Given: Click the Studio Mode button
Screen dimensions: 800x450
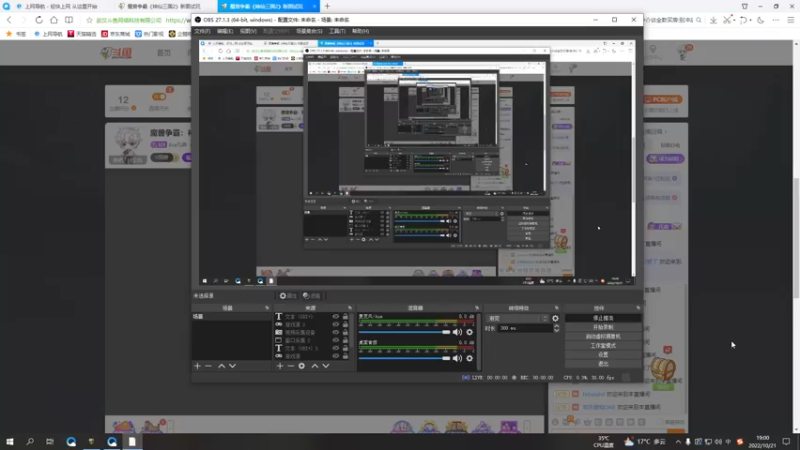Looking at the screenshot, I should (x=603, y=346).
